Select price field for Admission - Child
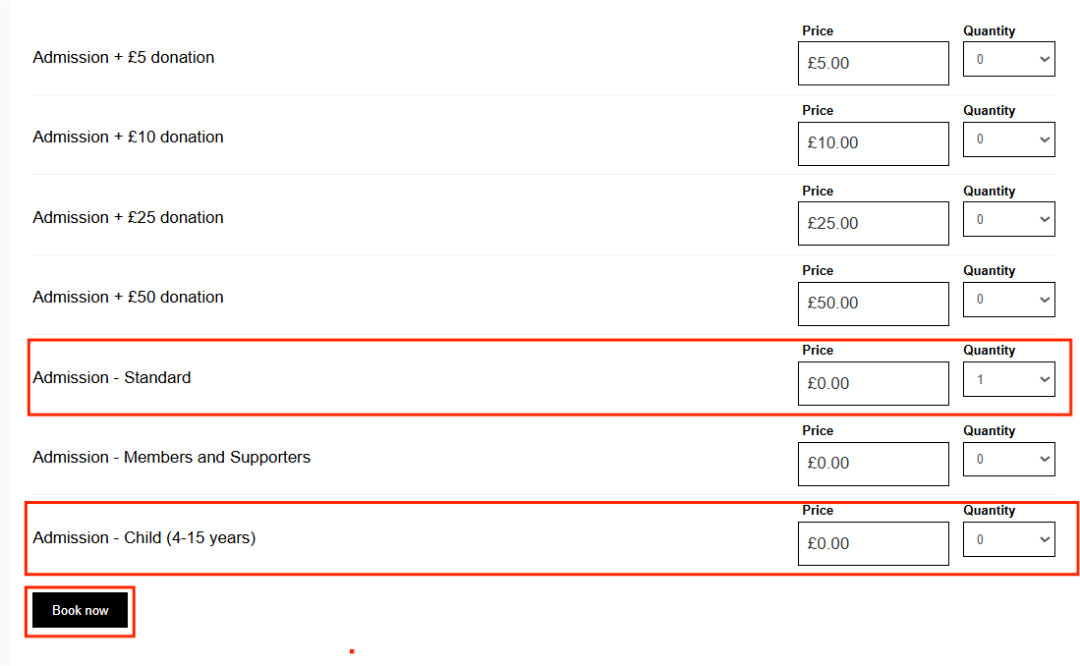Viewport: 1080px width, 666px height. [873, 543]
